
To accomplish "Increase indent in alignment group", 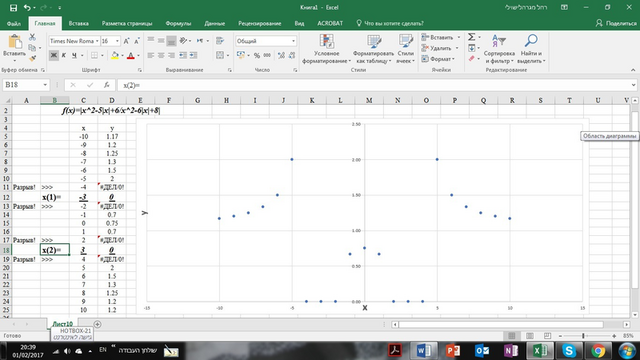I will tap(193, 55).
